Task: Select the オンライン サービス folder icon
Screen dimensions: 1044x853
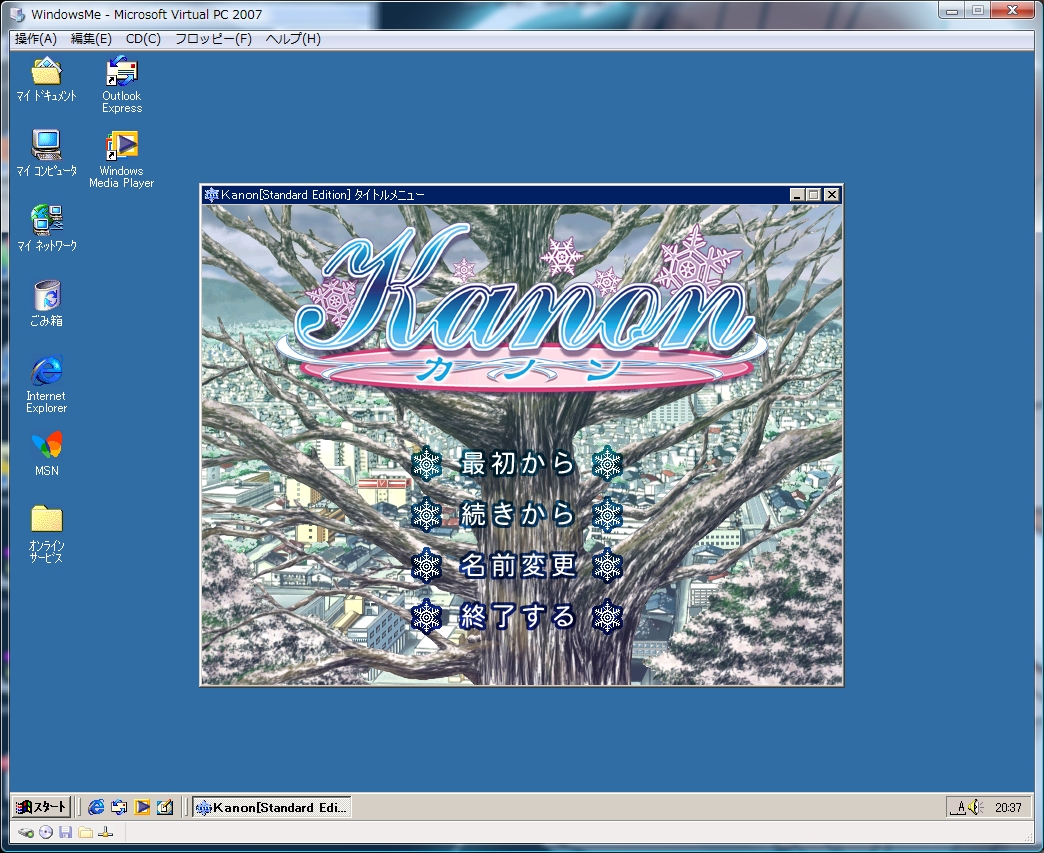Action: pos(47,534)
